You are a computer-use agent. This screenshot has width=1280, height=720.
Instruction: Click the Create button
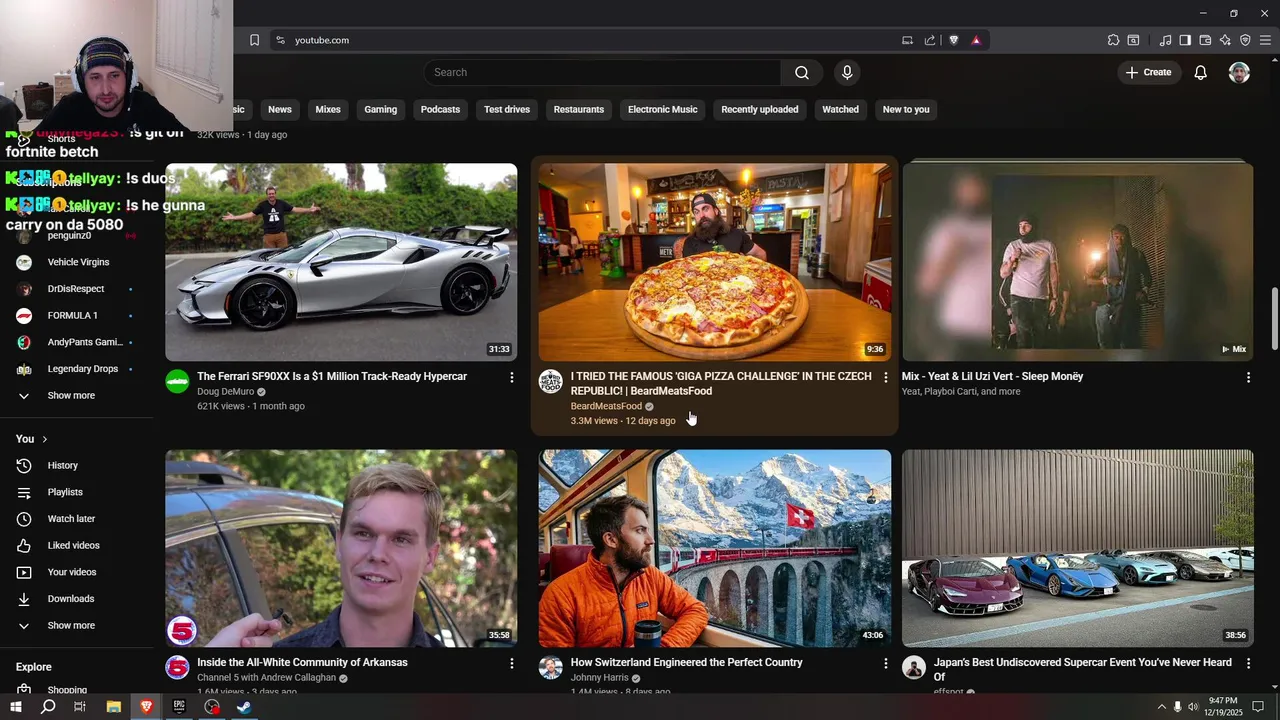(x=1148, y=72)
